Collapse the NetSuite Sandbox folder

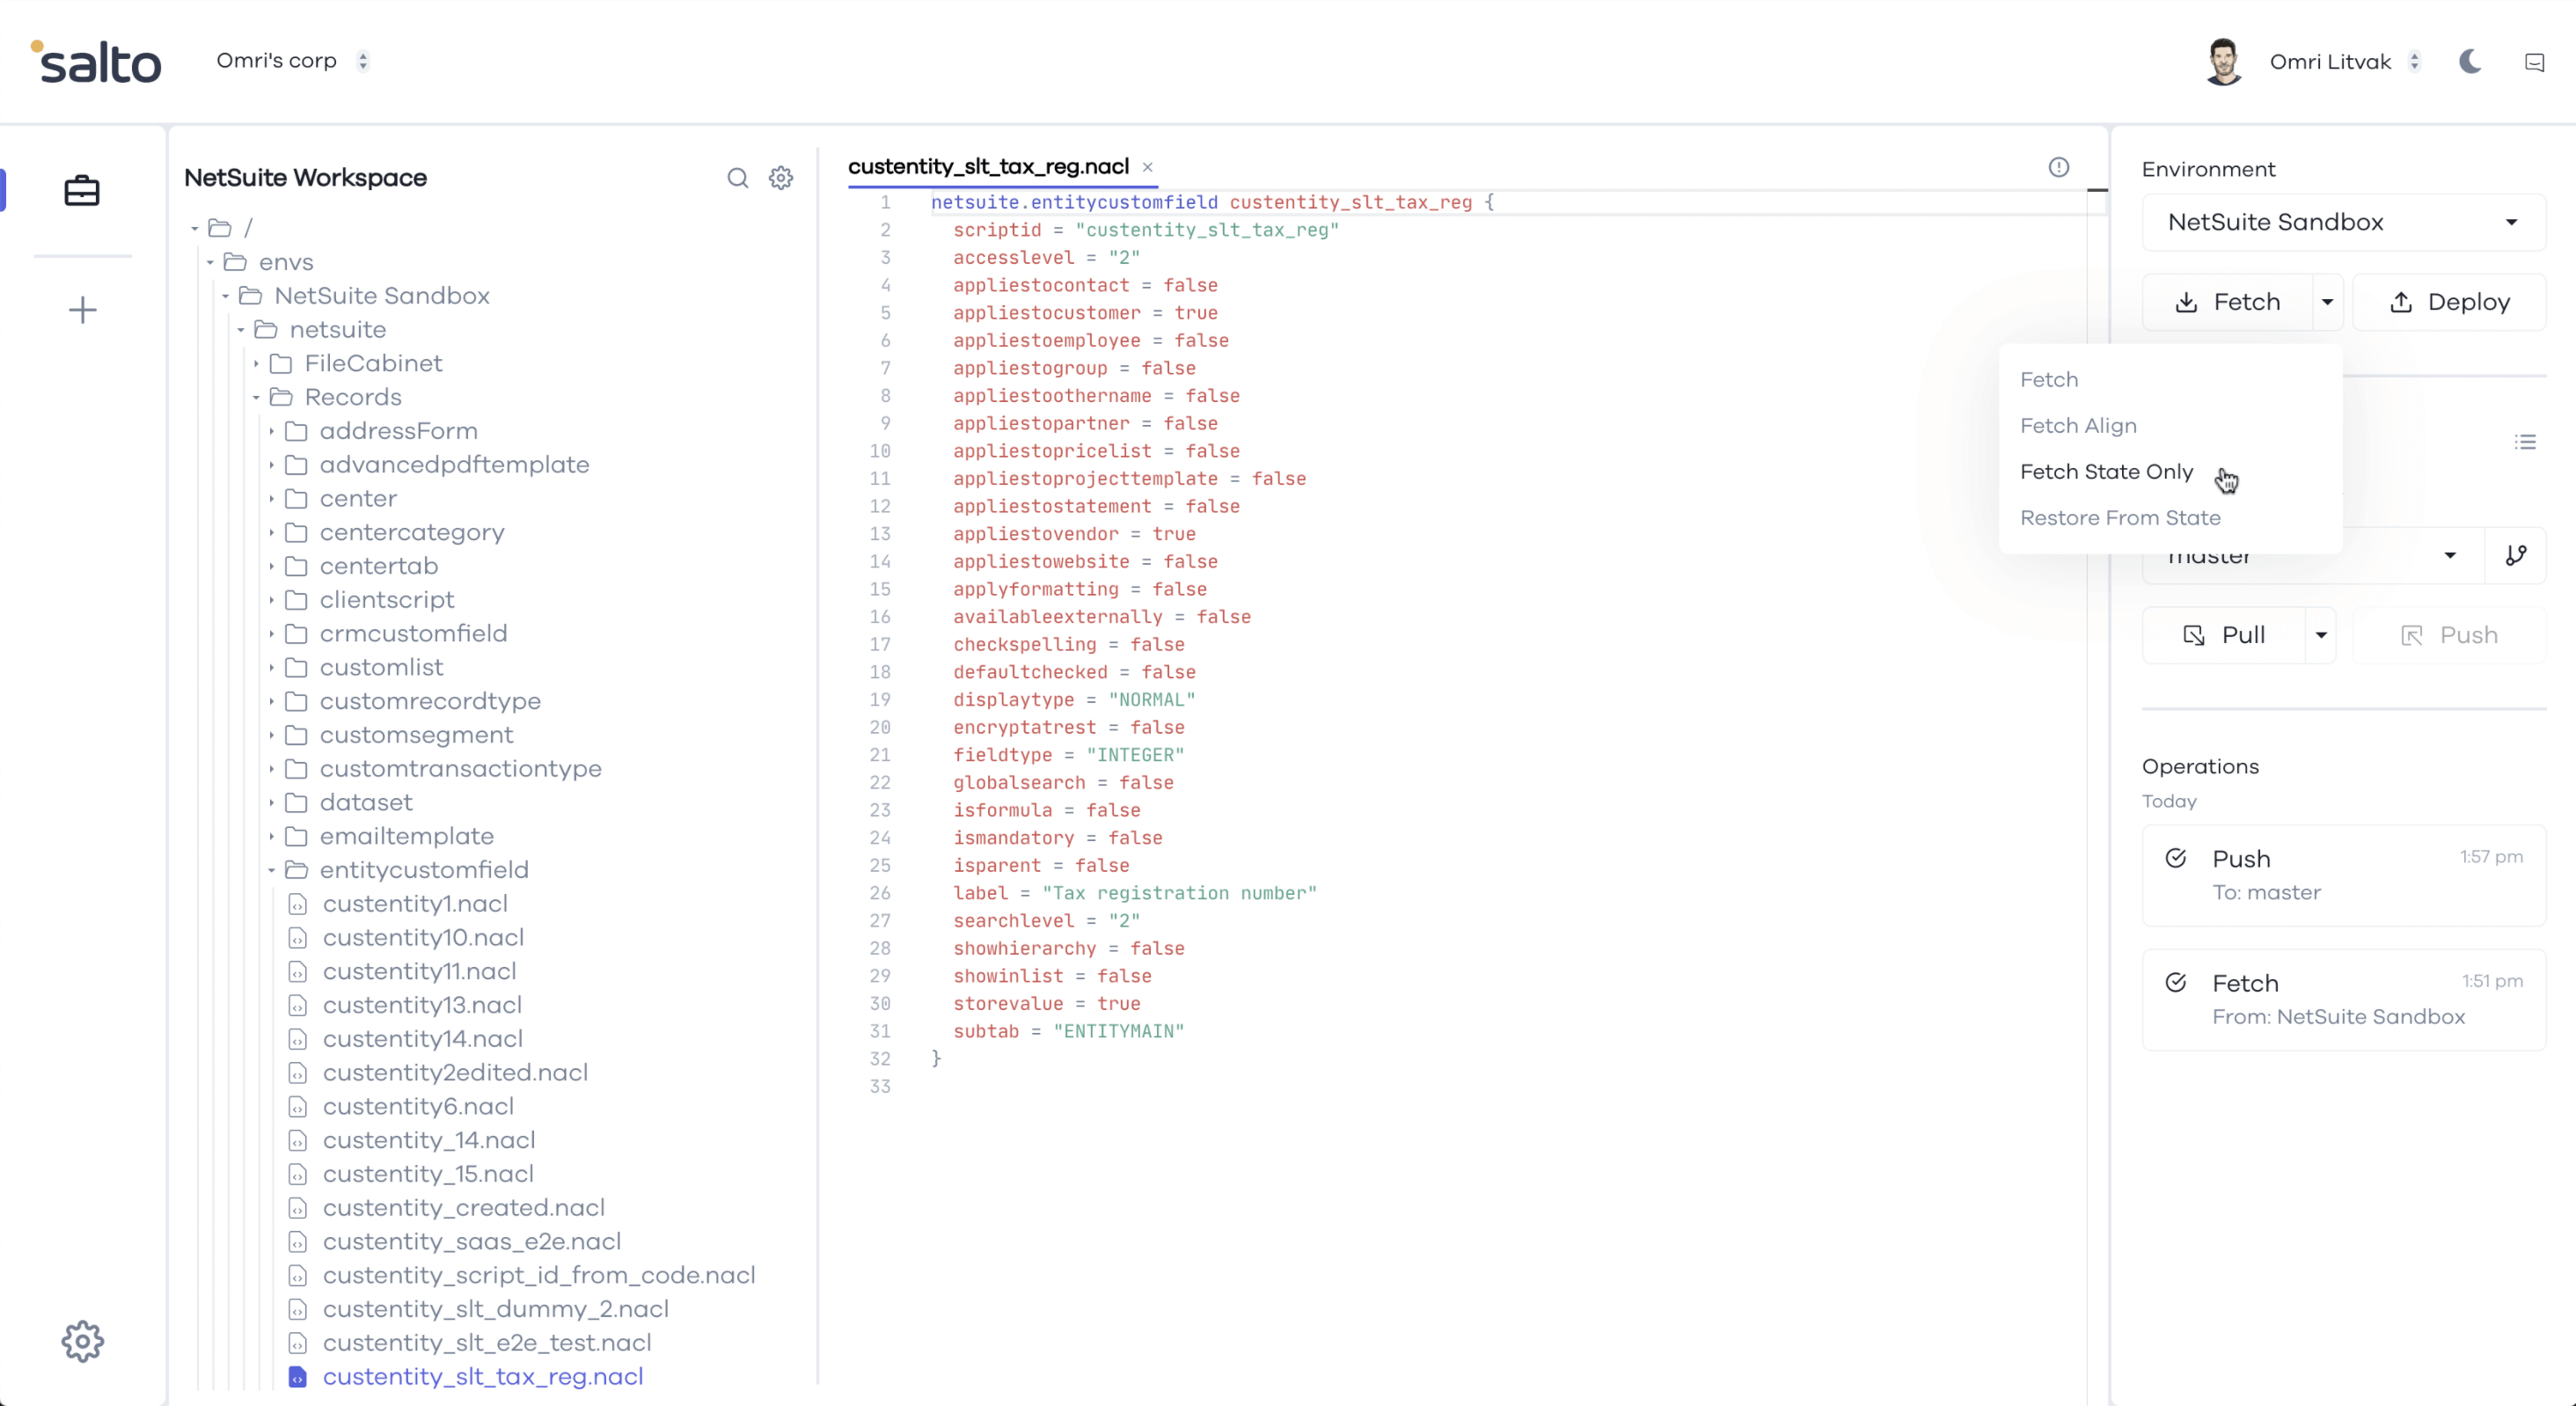click(225, 296)
